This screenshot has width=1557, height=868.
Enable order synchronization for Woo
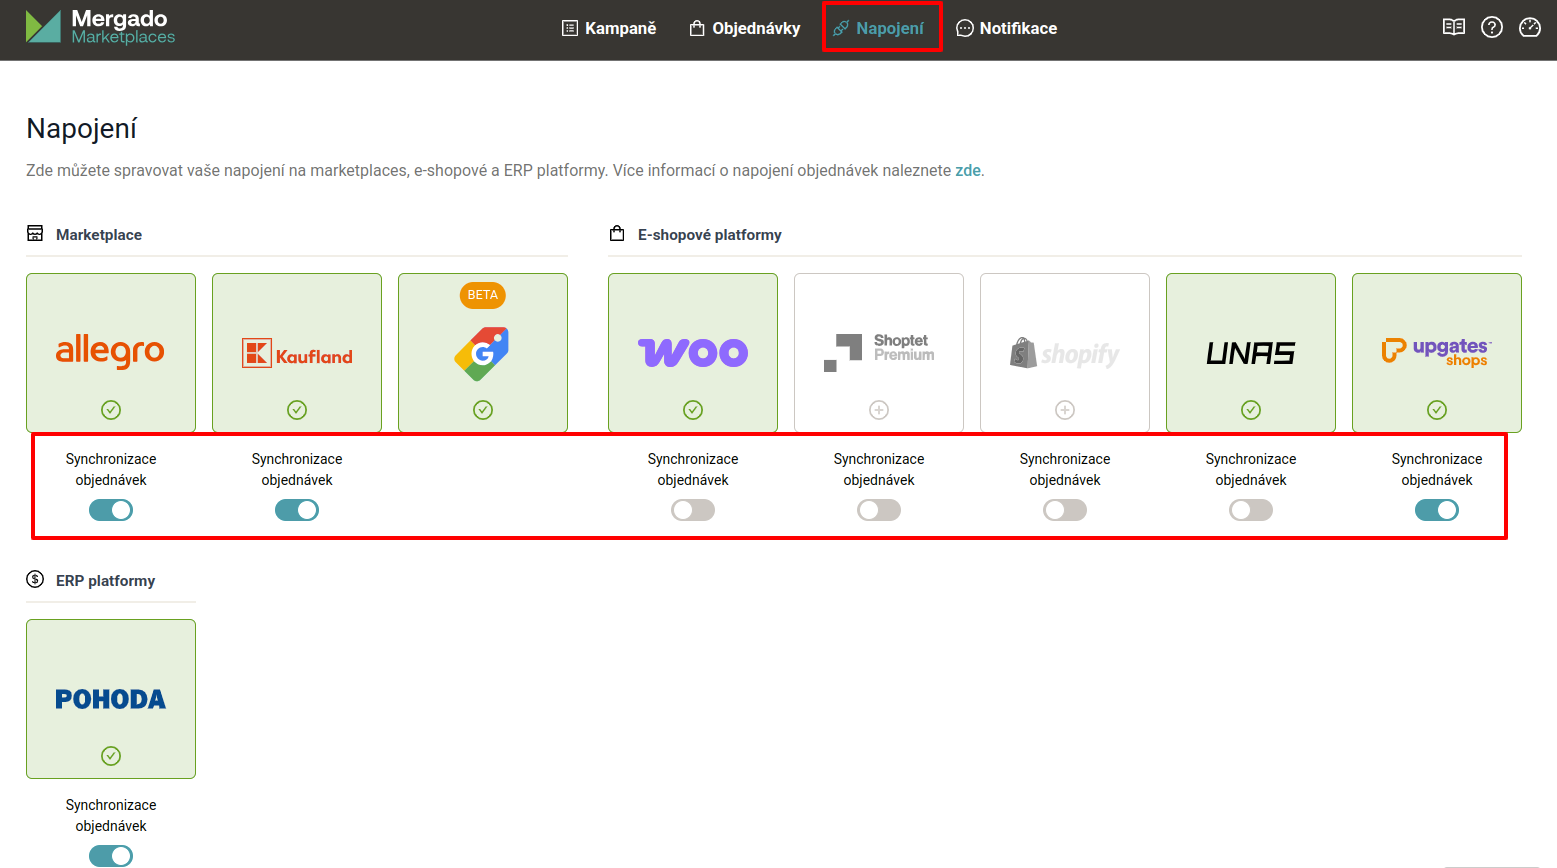coord(693,510)
